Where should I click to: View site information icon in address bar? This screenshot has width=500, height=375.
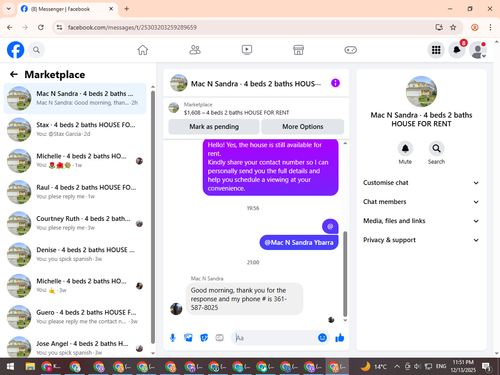coord(59,27)
